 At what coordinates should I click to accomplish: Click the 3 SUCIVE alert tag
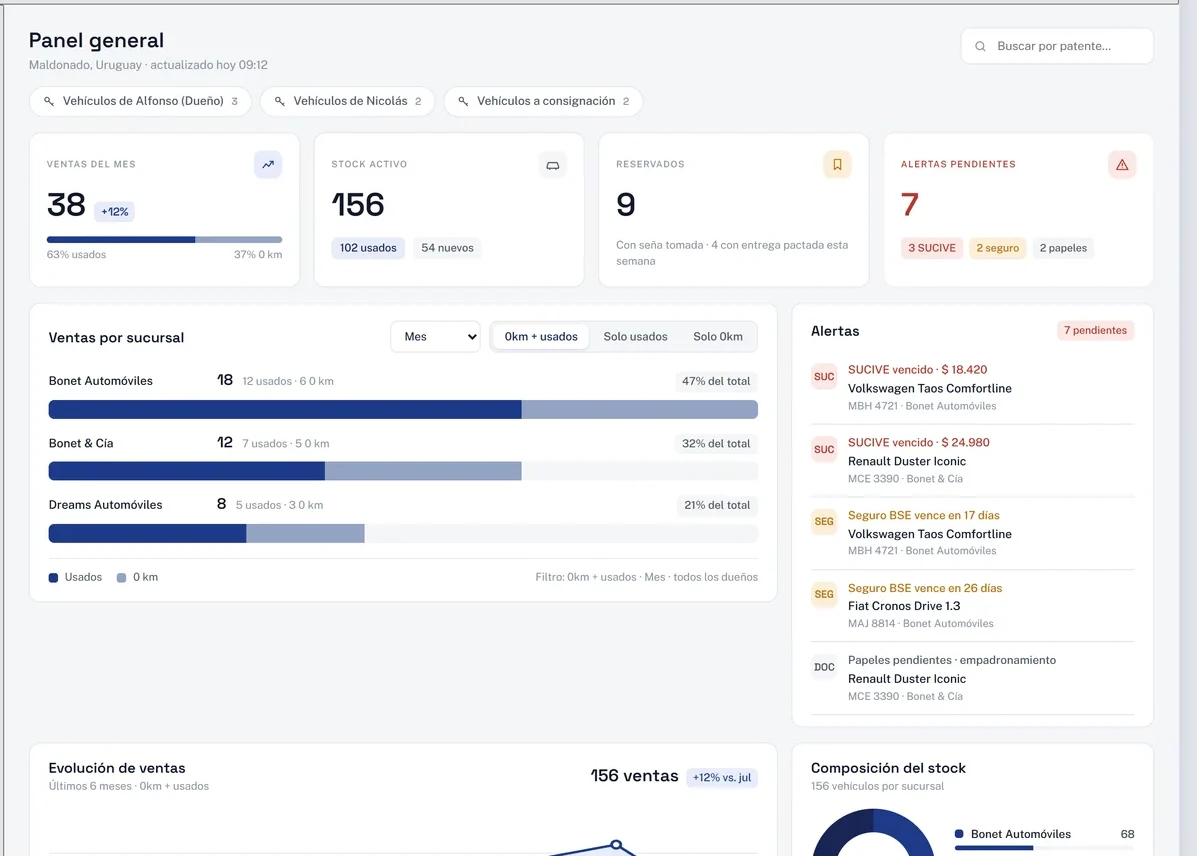click(x=931, y=248)
